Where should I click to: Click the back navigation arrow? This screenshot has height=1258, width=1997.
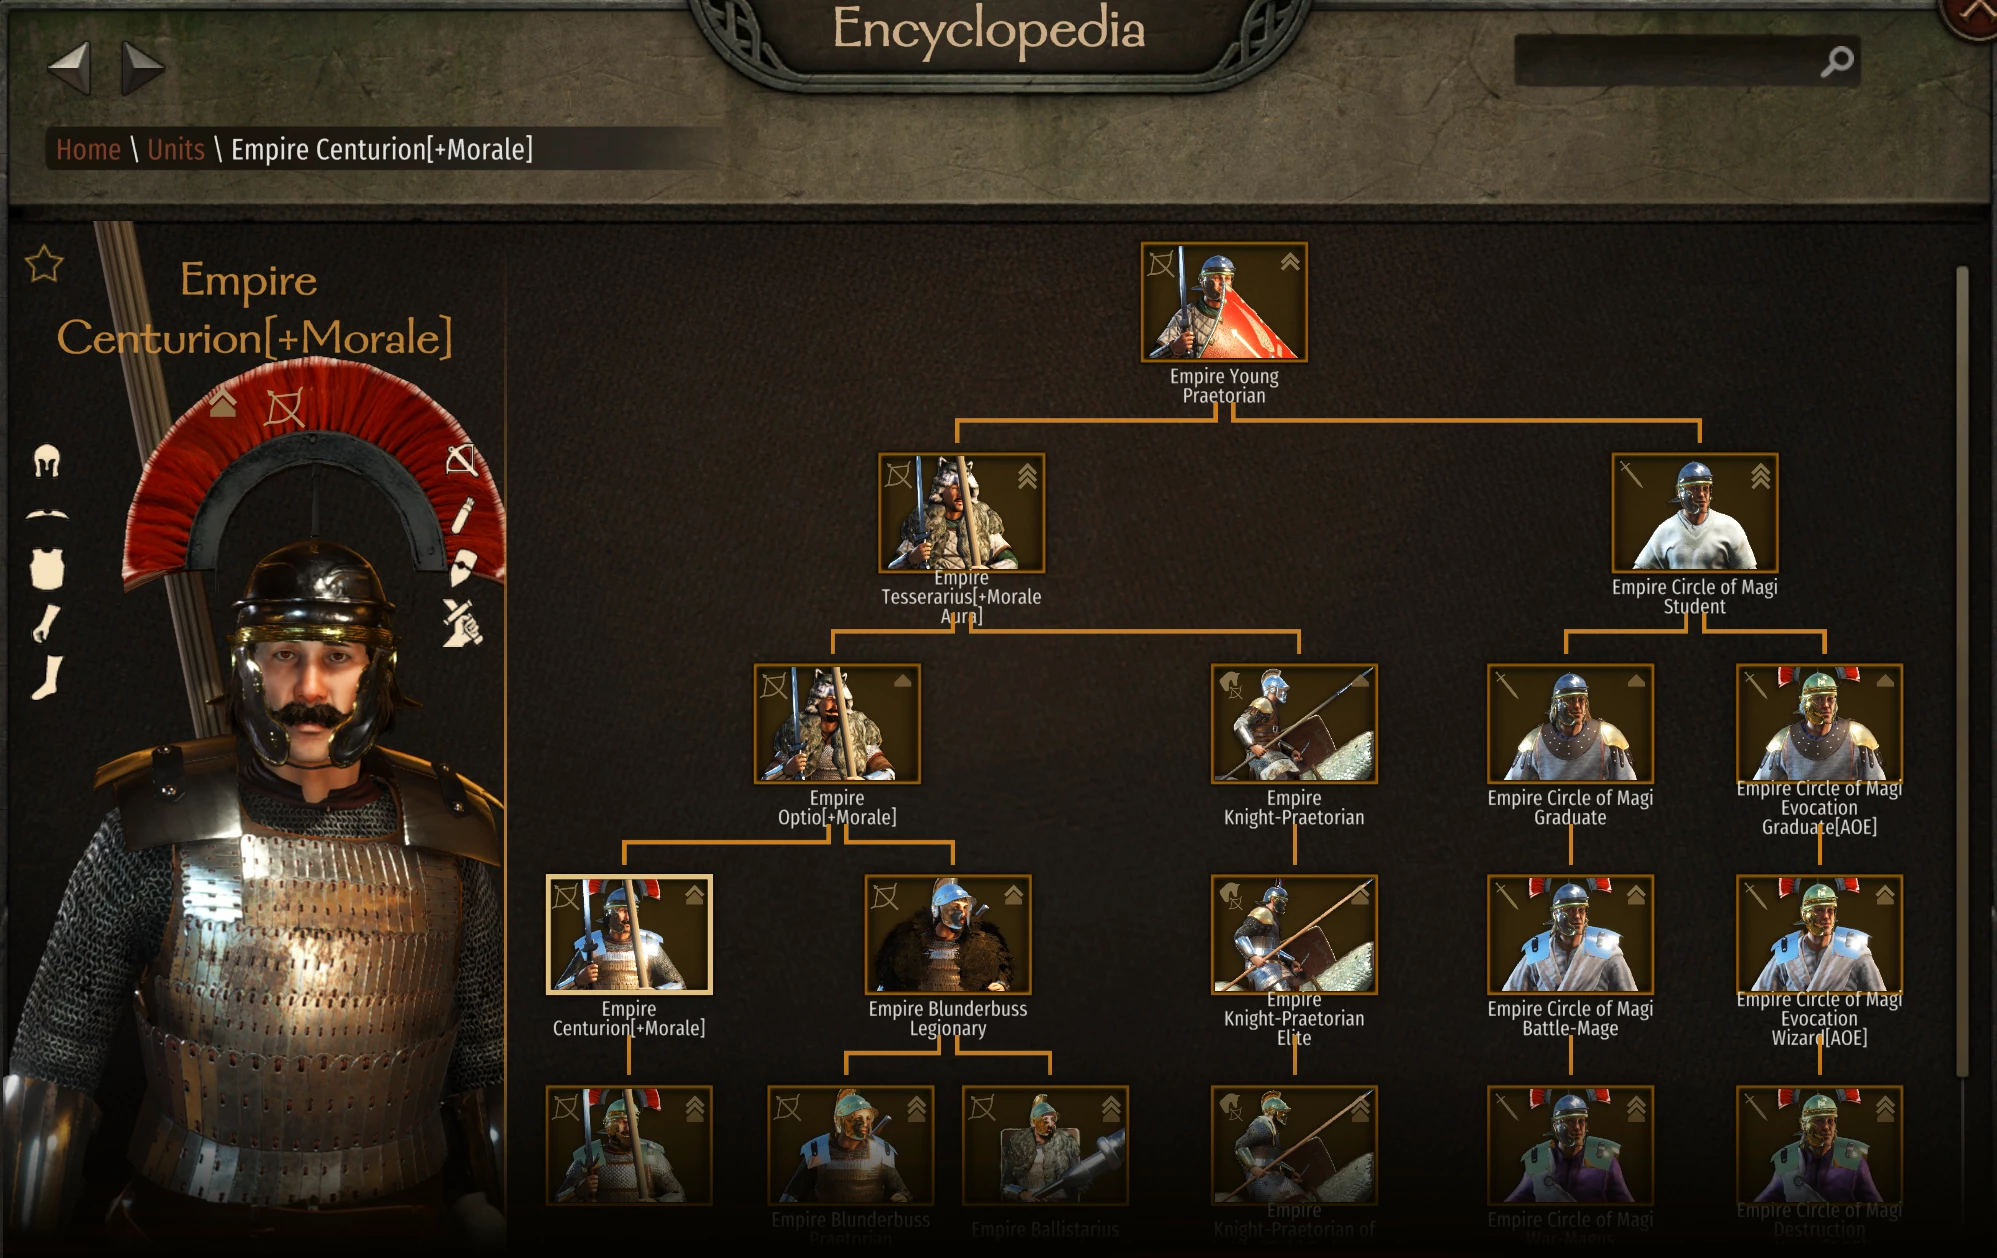(x=69, y=67)
